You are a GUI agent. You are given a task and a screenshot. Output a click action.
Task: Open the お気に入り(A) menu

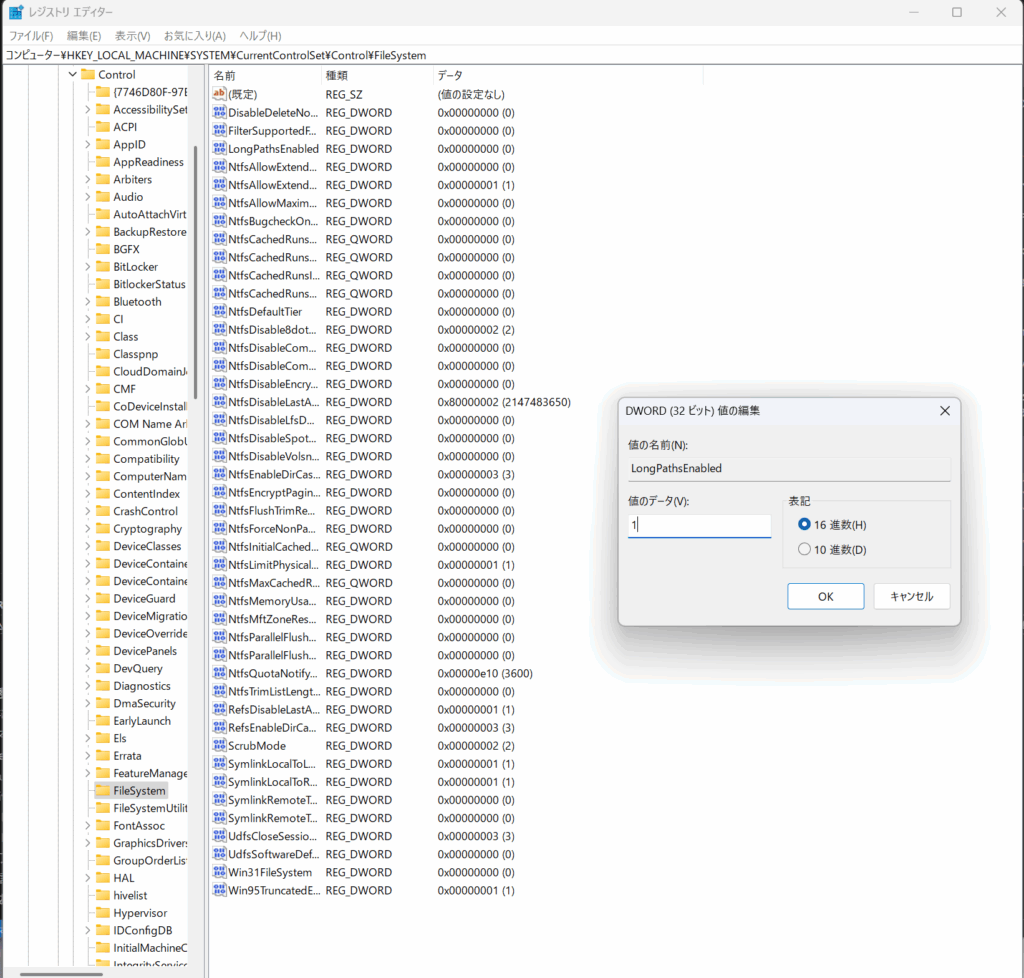coord(195,36)
